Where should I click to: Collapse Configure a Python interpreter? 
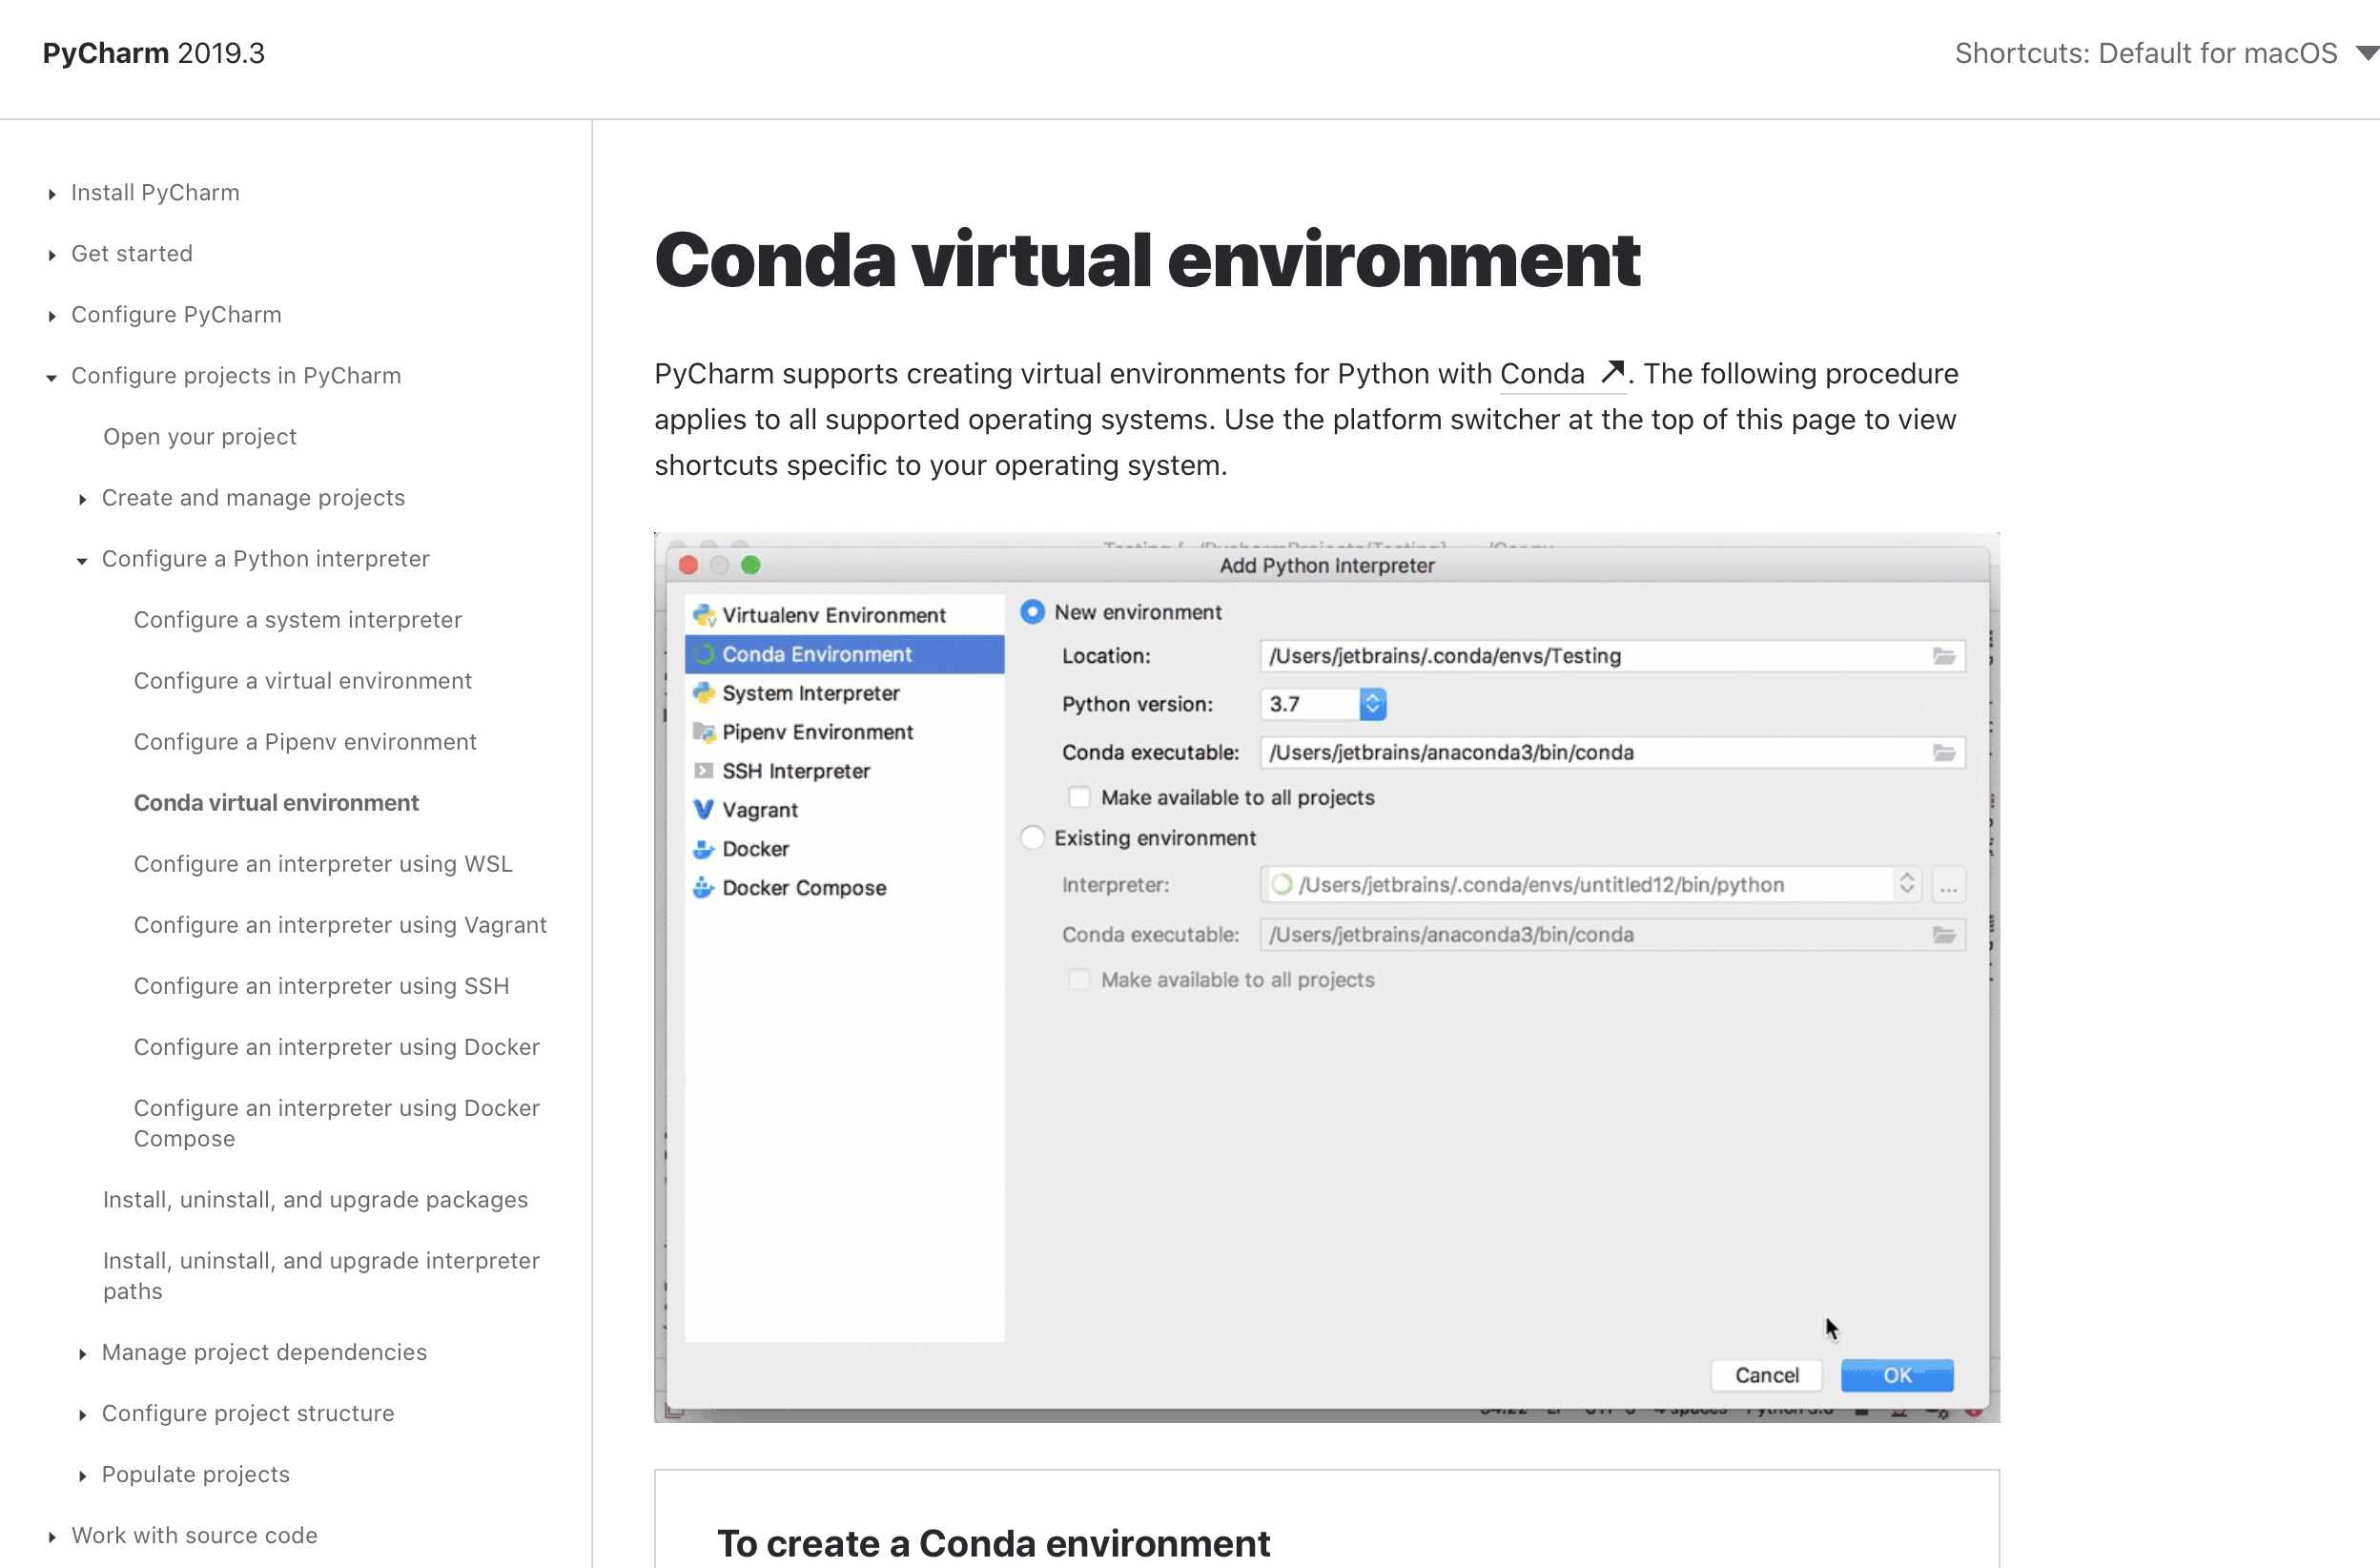coord(83,560)
